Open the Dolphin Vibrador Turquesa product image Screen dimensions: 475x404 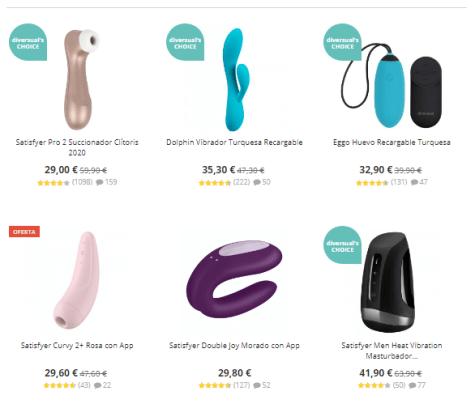click(x=236, y=79)
